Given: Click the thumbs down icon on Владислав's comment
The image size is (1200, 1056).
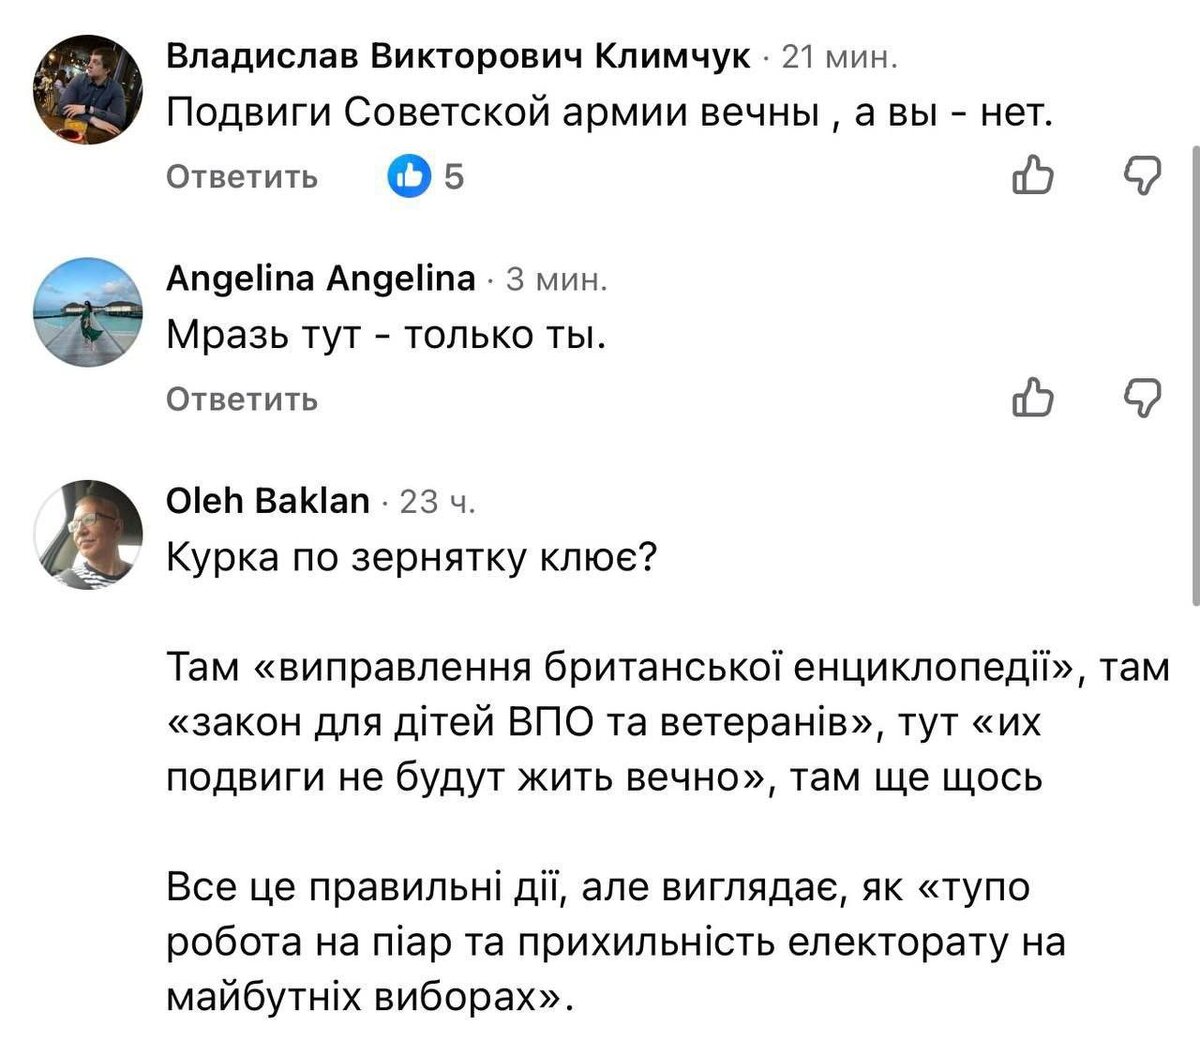Looking at the screenshot, I should point(1142,176).
